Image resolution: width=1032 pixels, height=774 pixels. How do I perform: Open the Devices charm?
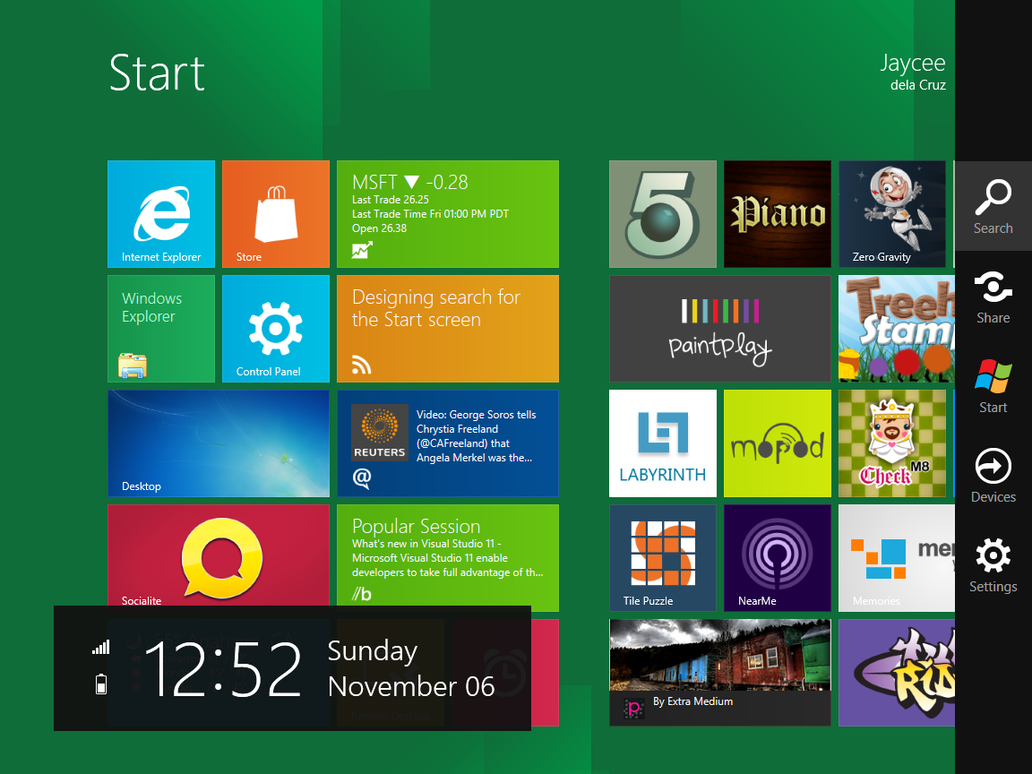[993, 475]
